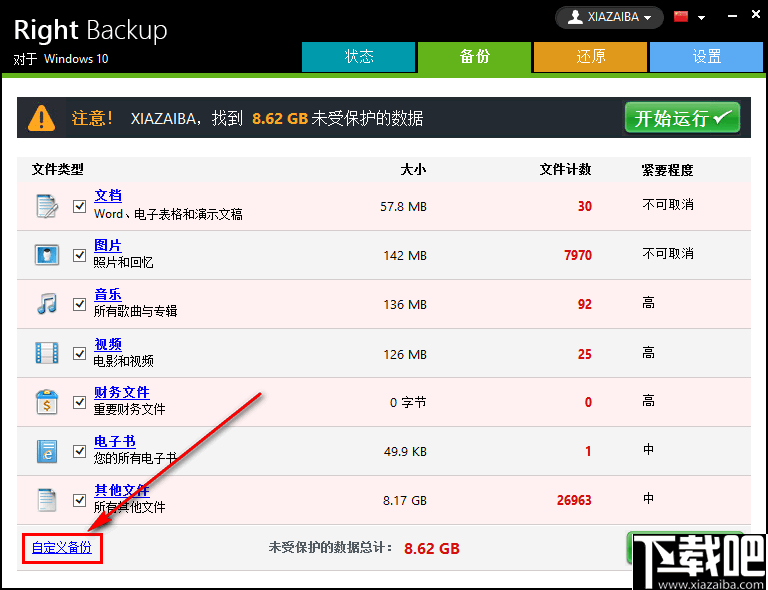The width and height of the screenshot is (768, 590).
Task: Open the XIAZAIBA account dropdown
Action: (x=609, y=18)
